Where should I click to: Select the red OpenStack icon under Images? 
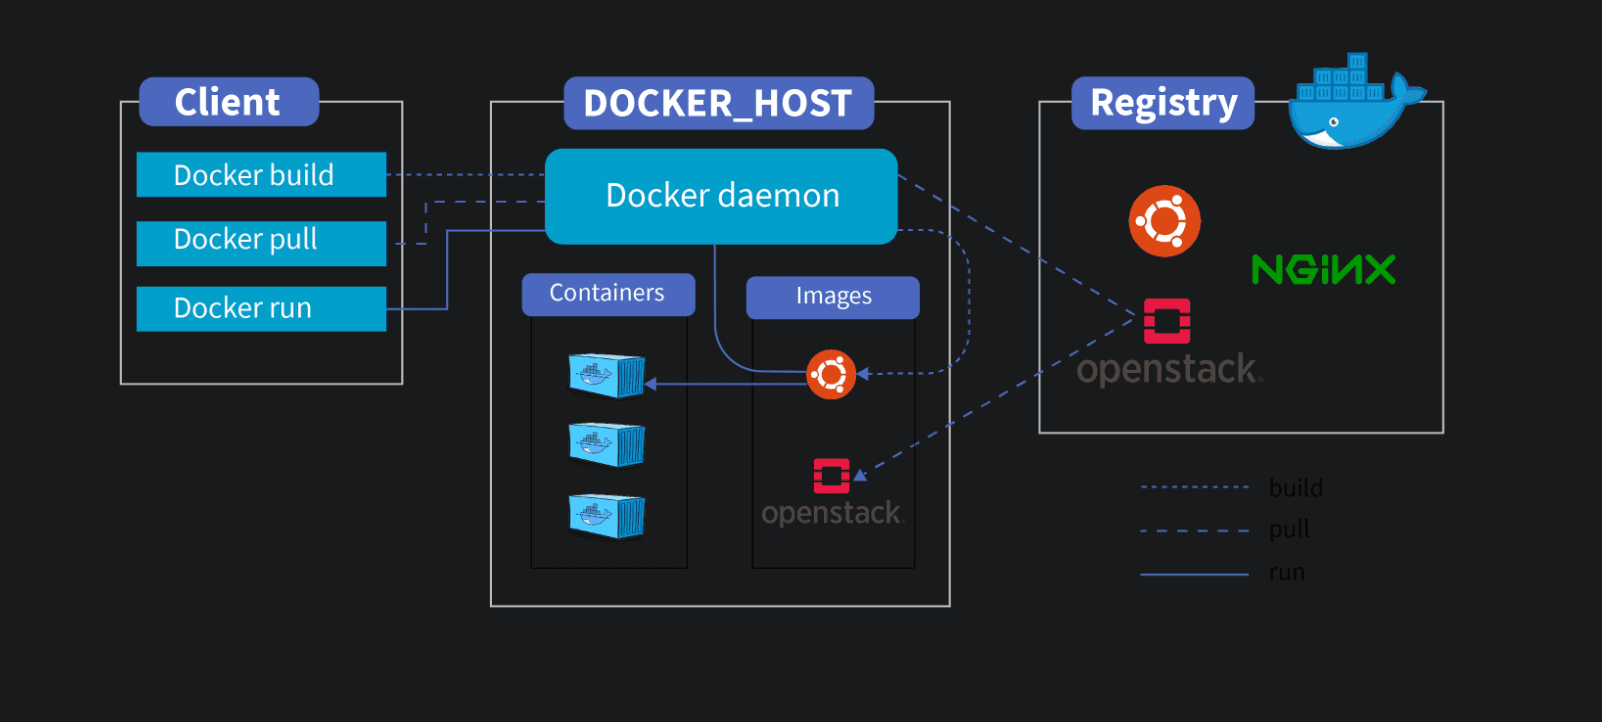(832, 476)
